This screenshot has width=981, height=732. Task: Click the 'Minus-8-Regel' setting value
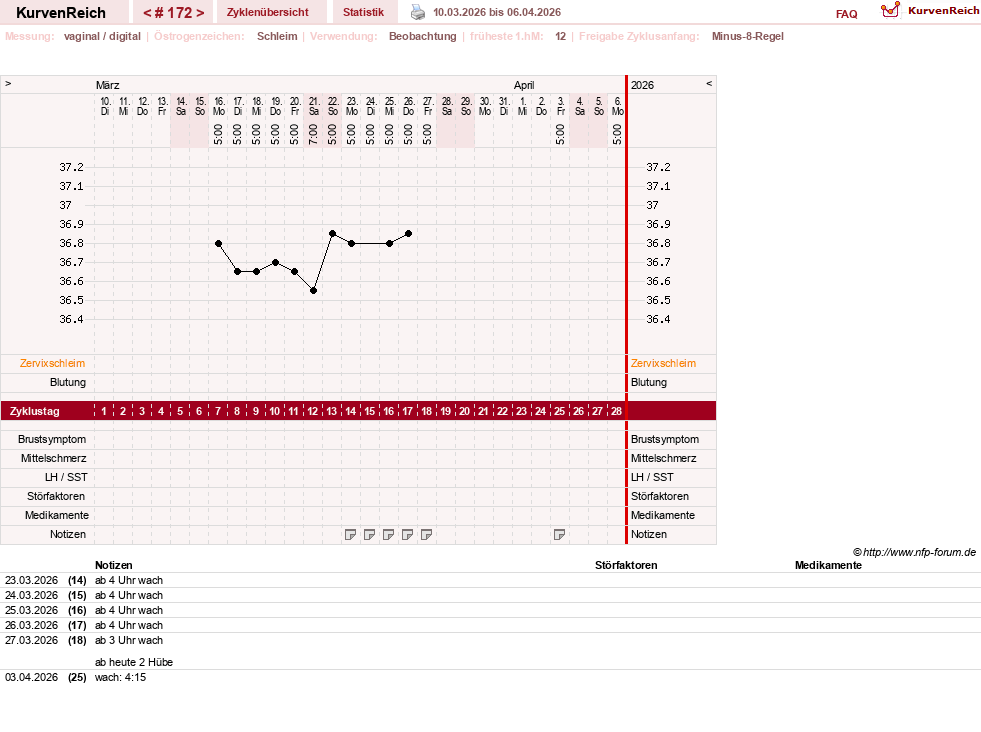748,36
